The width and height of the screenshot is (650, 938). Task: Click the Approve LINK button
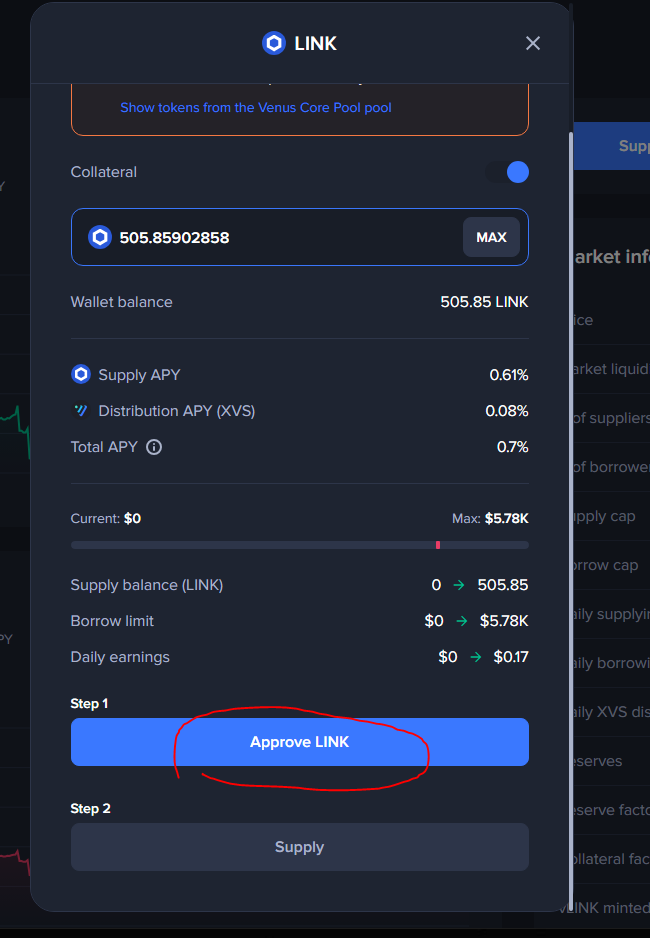click(x=300, y=742)
